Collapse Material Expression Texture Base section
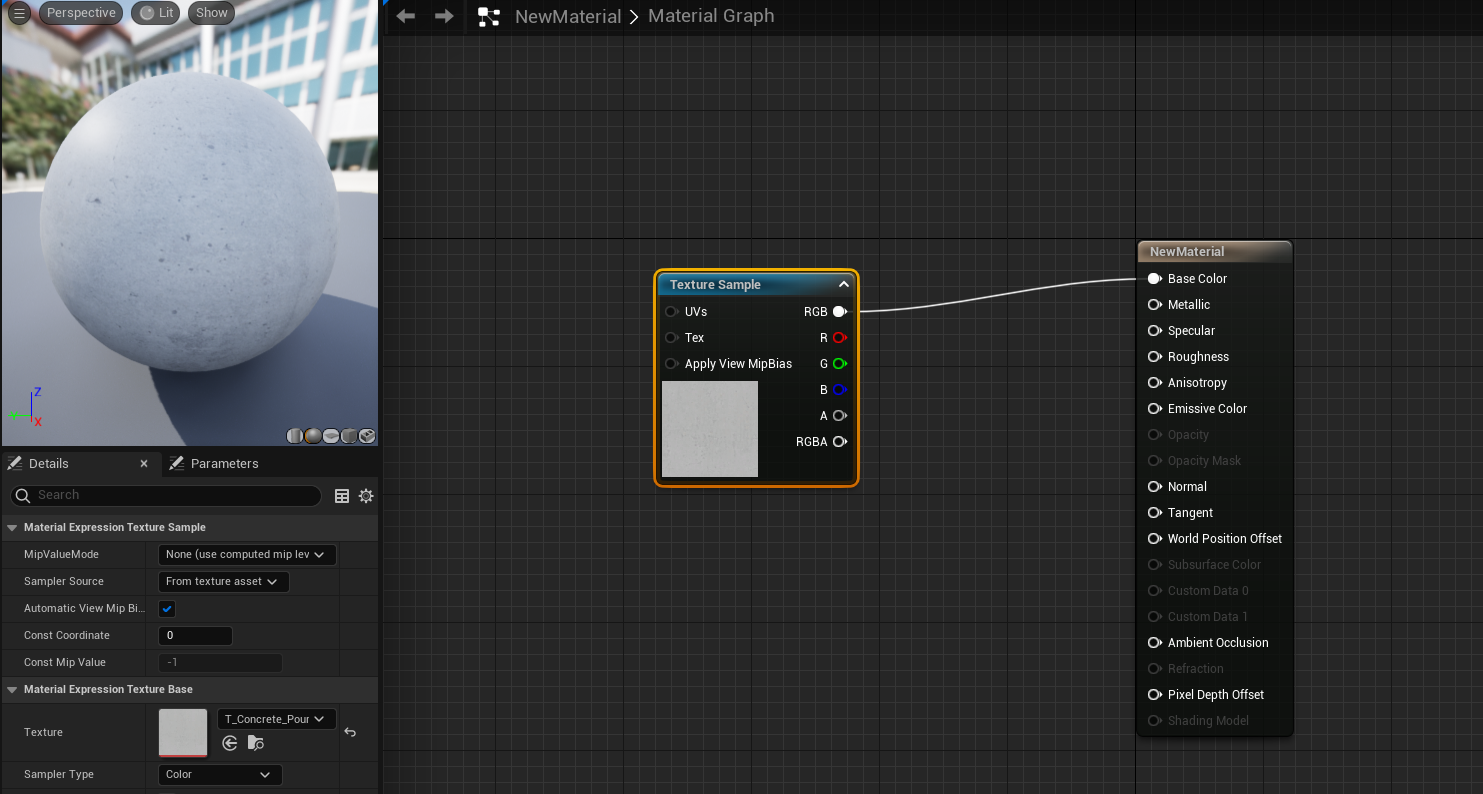 click(x=12, y=690)
